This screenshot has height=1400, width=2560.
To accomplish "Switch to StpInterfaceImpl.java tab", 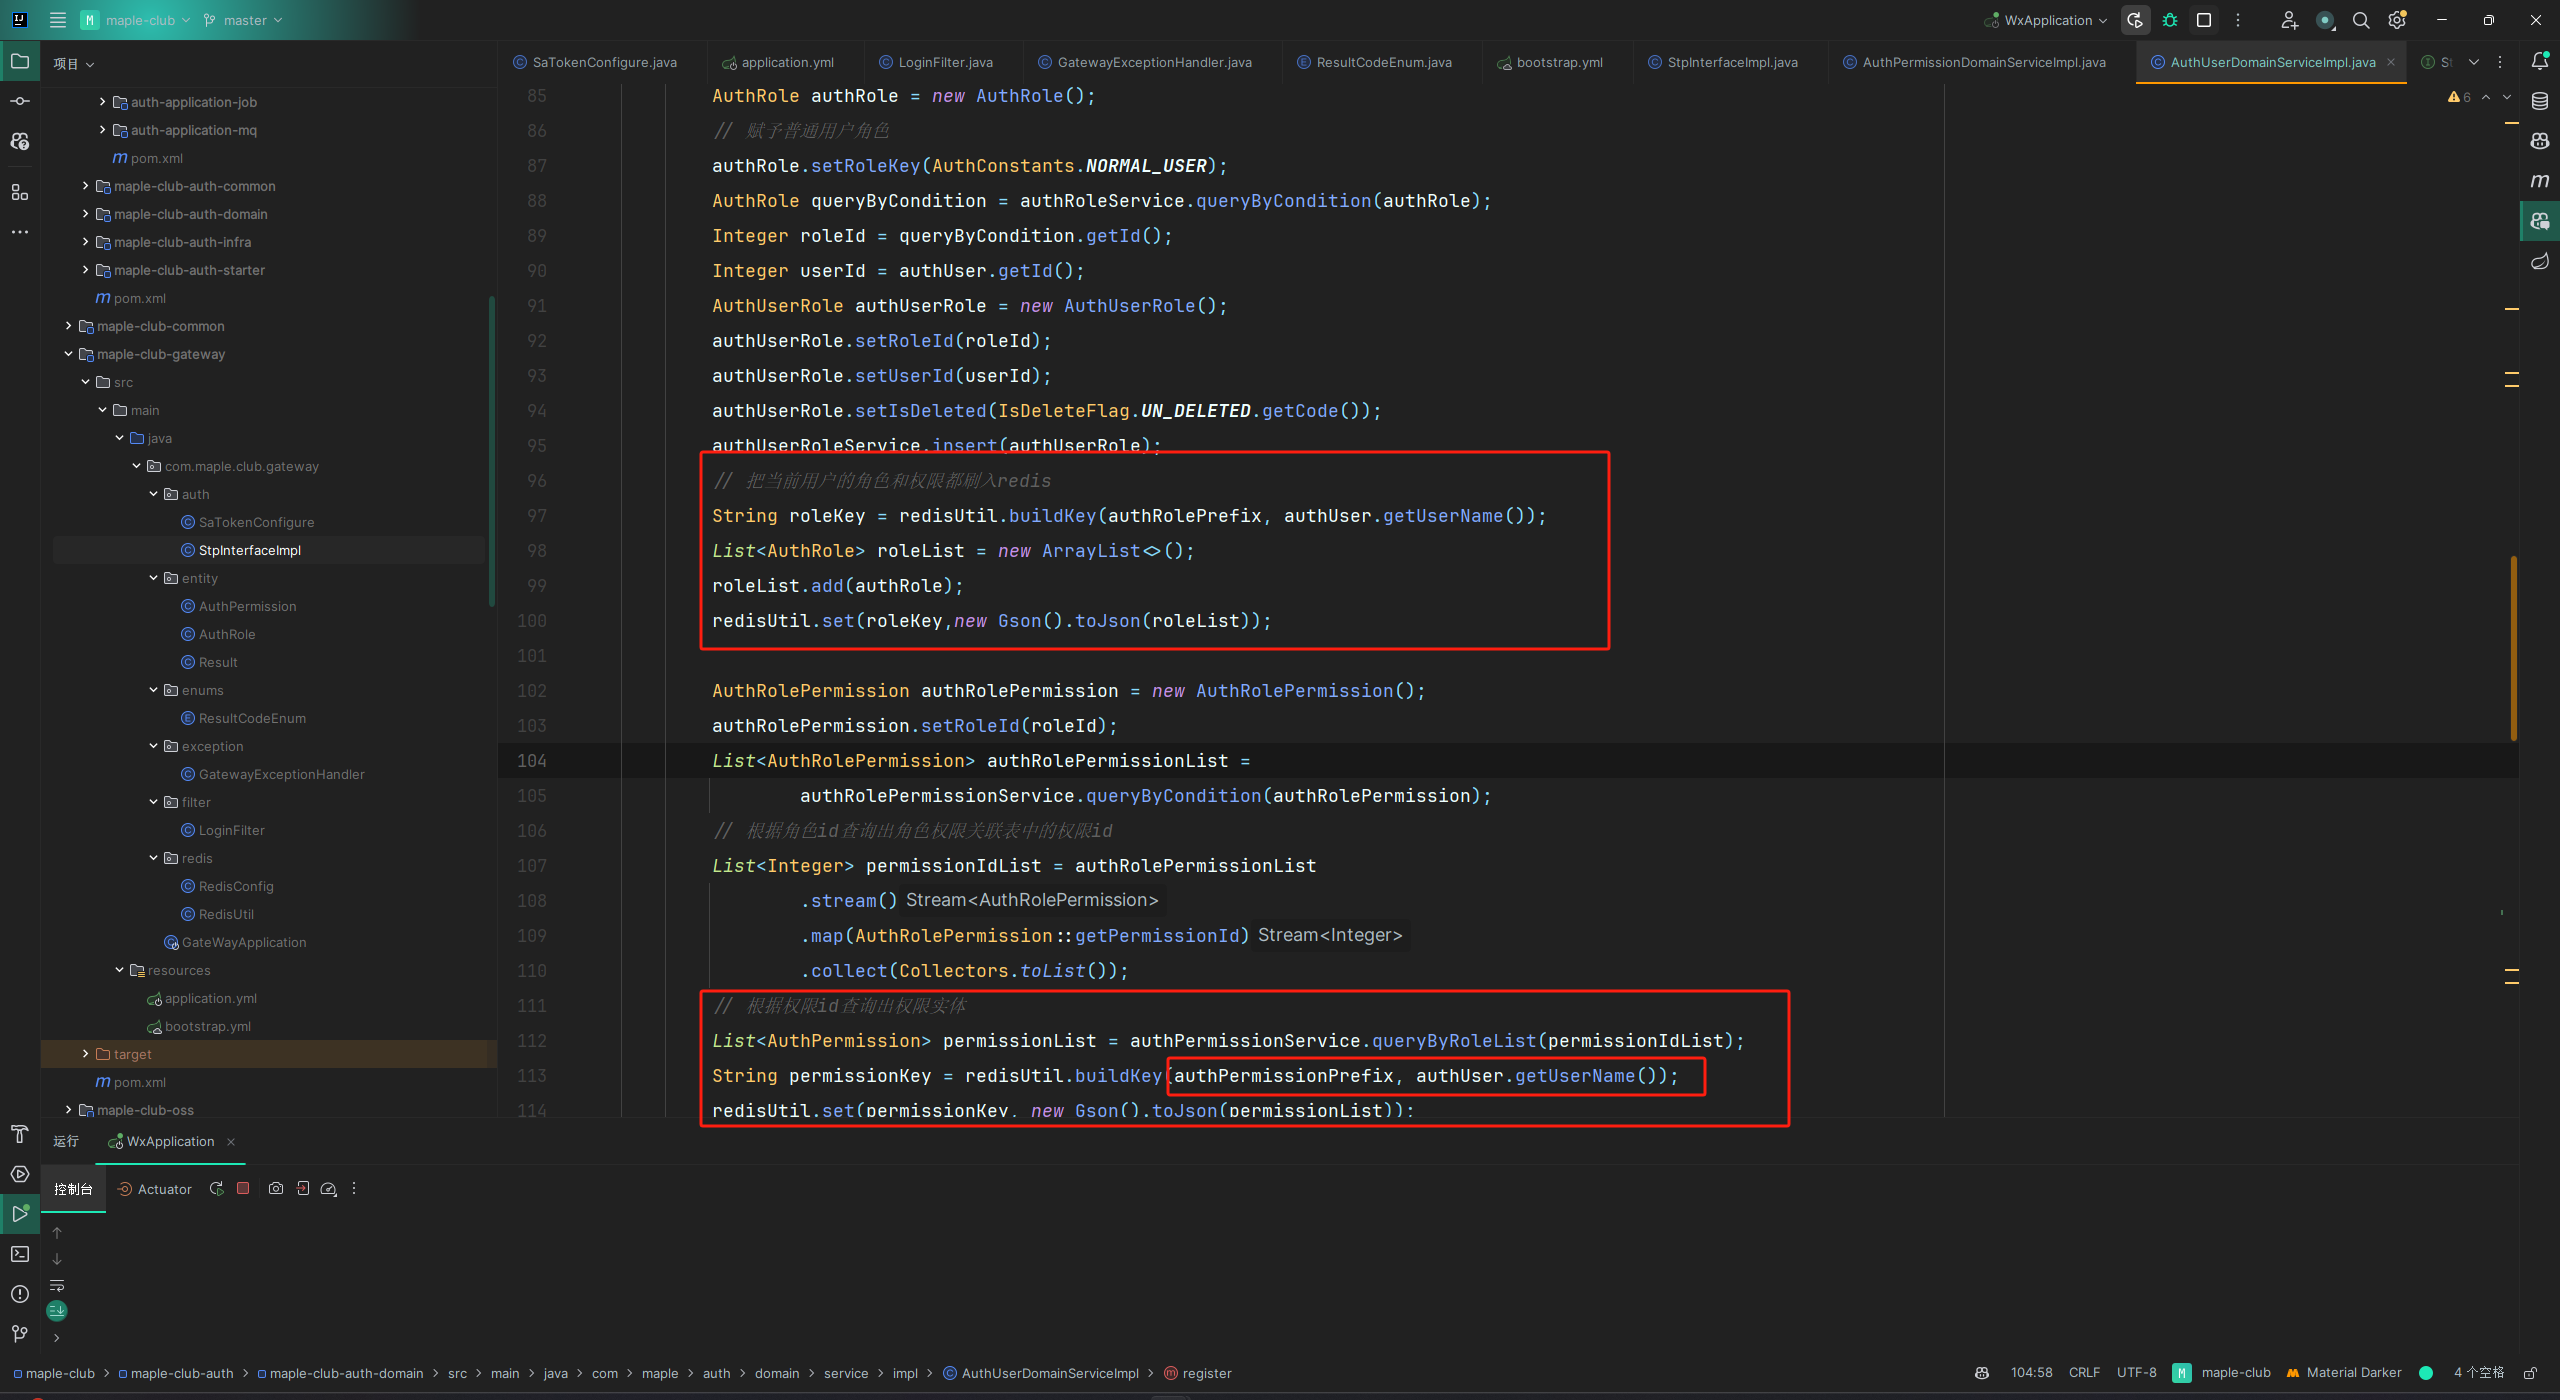I will (x=1723, y=62).
